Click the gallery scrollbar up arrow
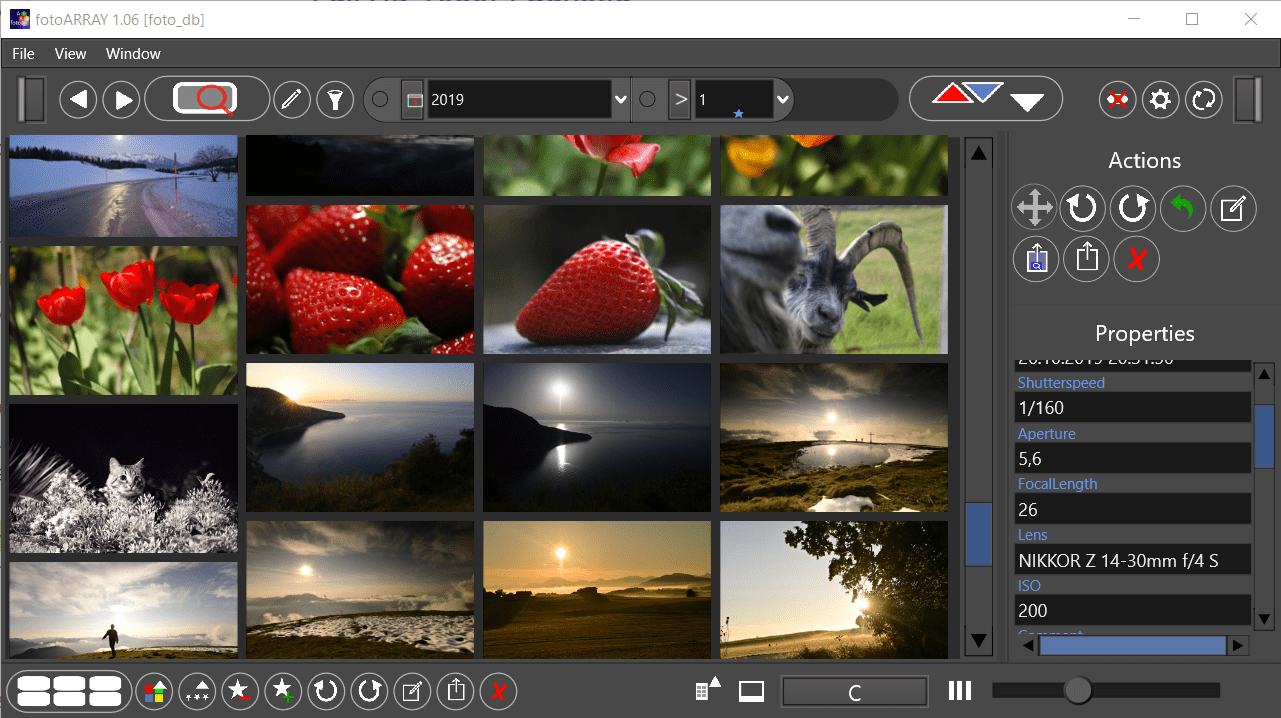This screenshot has height=718, width=1281. pos(979,153)
